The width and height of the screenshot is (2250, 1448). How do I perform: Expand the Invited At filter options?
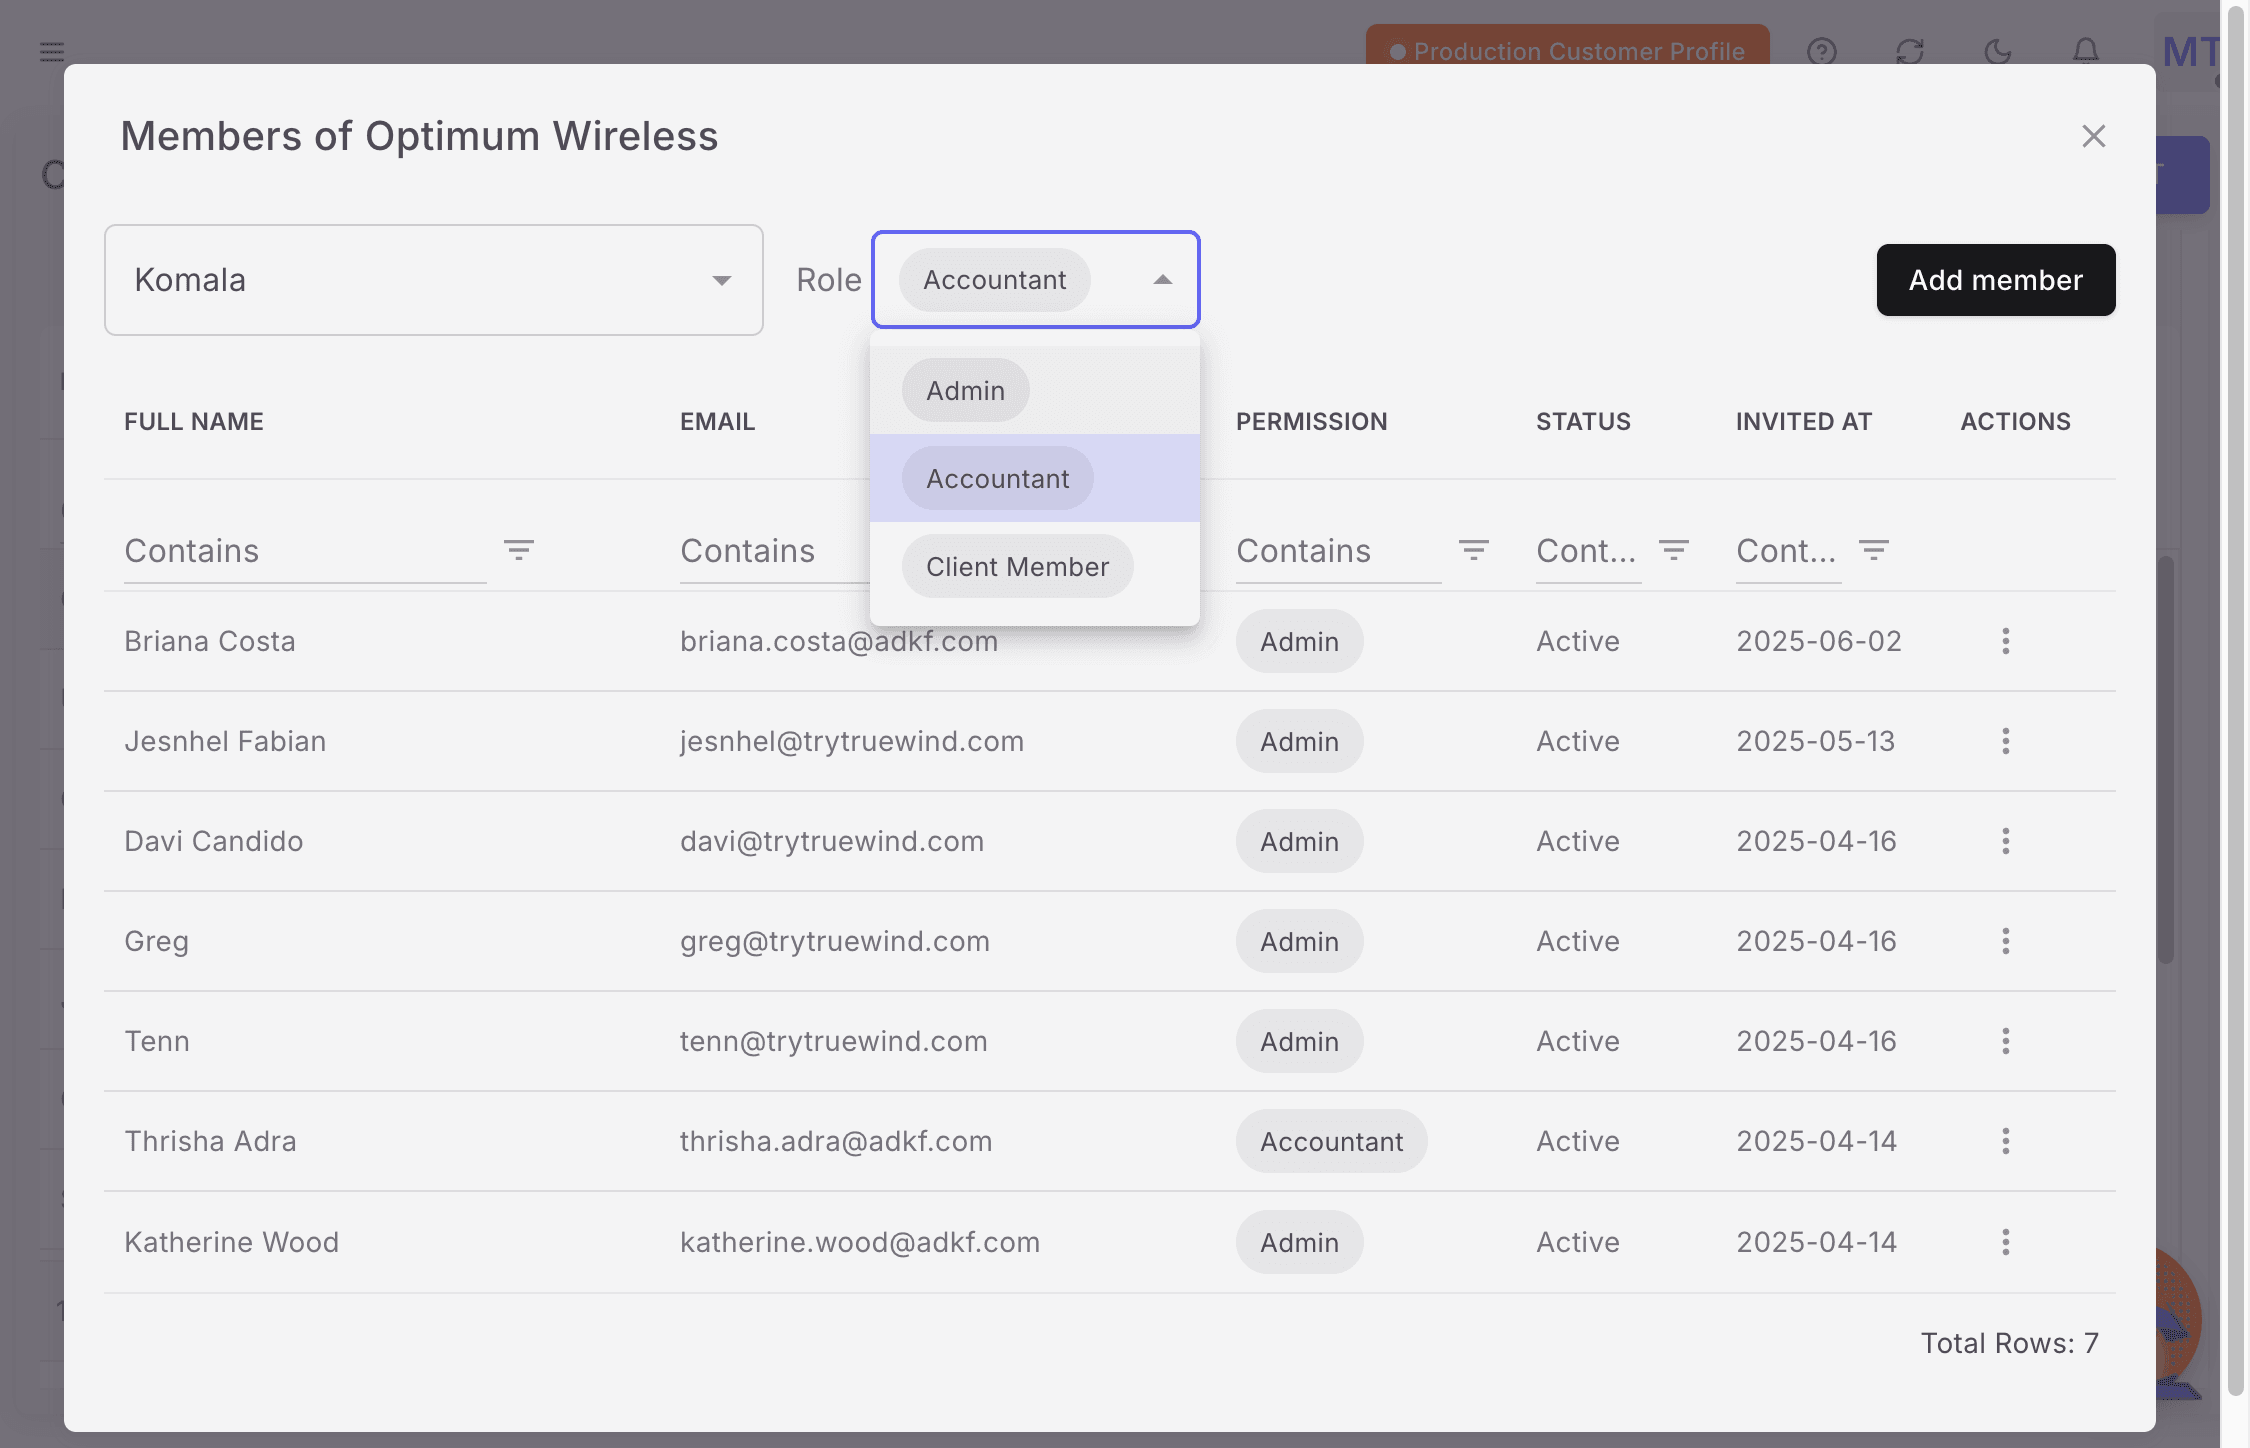tap(1873, 550)
